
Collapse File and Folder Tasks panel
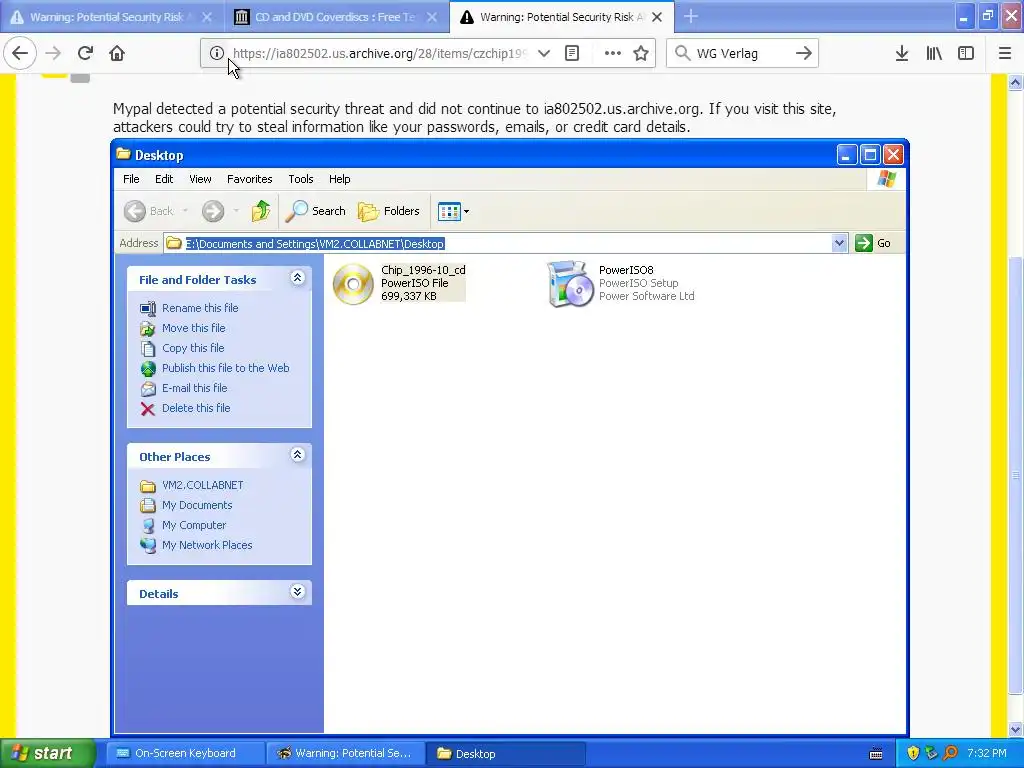pyautogui.click(x=297, y=278)
